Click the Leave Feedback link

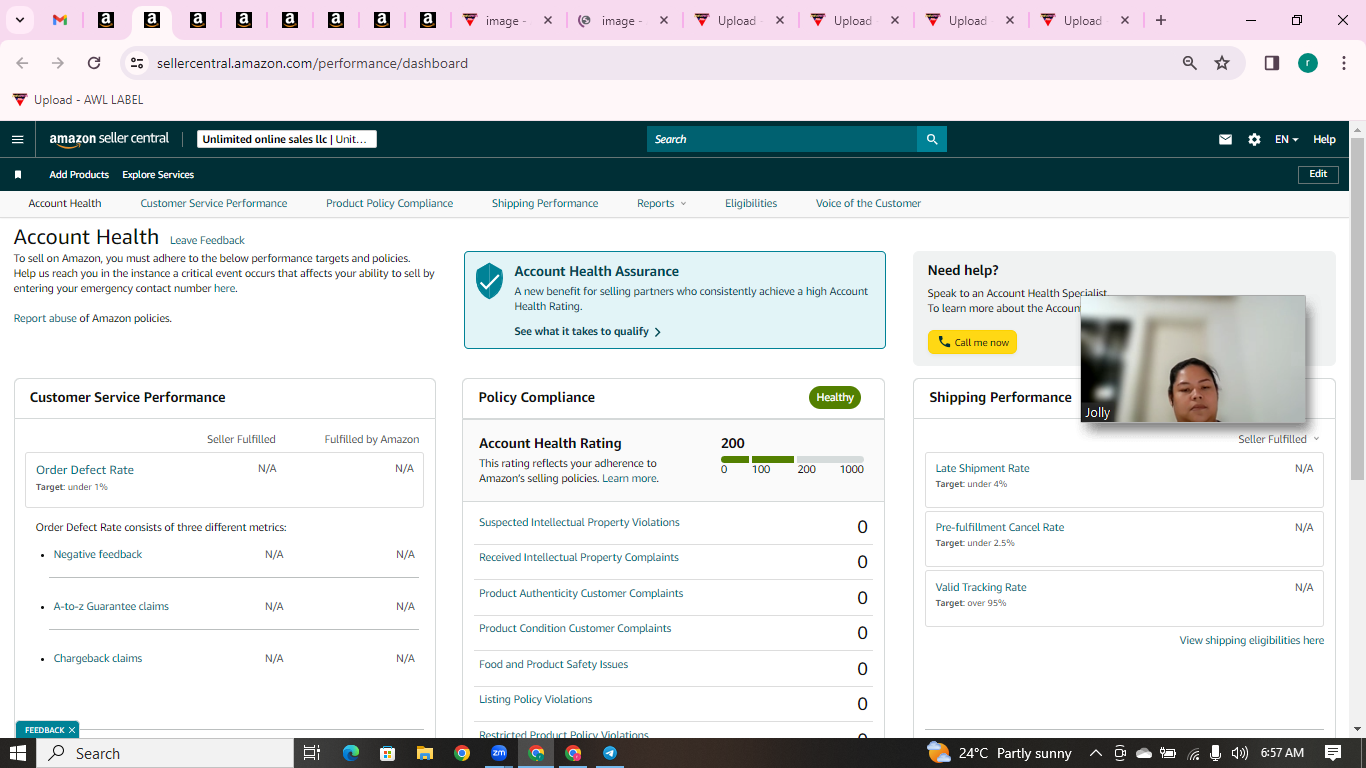coord(207,240)
